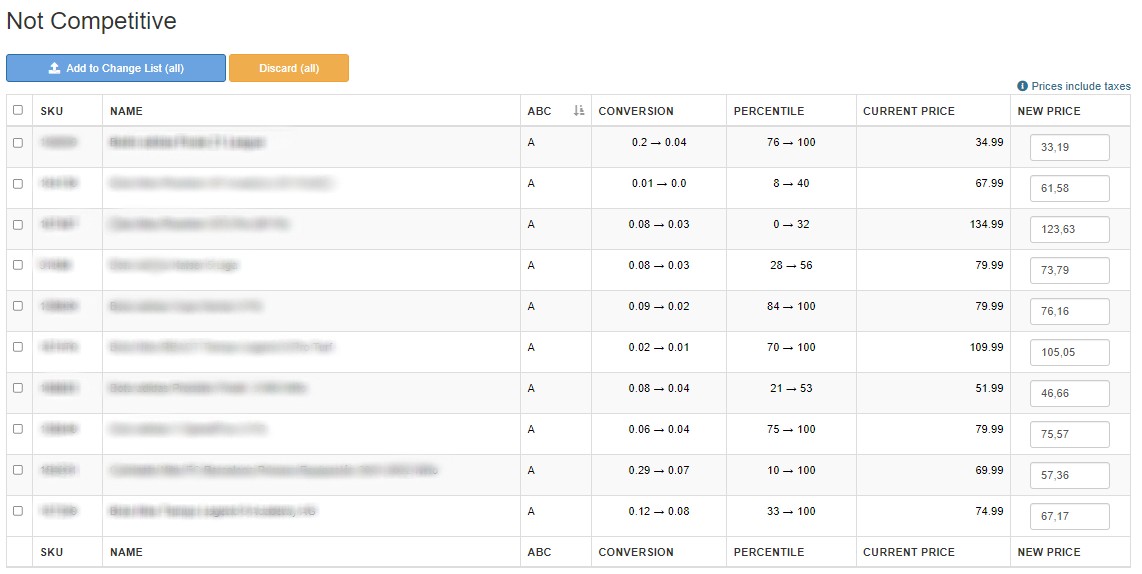Click the PERCENTILE heading in the top header
The height and width of the screenshot is (574, 1142).
(768, 111)
